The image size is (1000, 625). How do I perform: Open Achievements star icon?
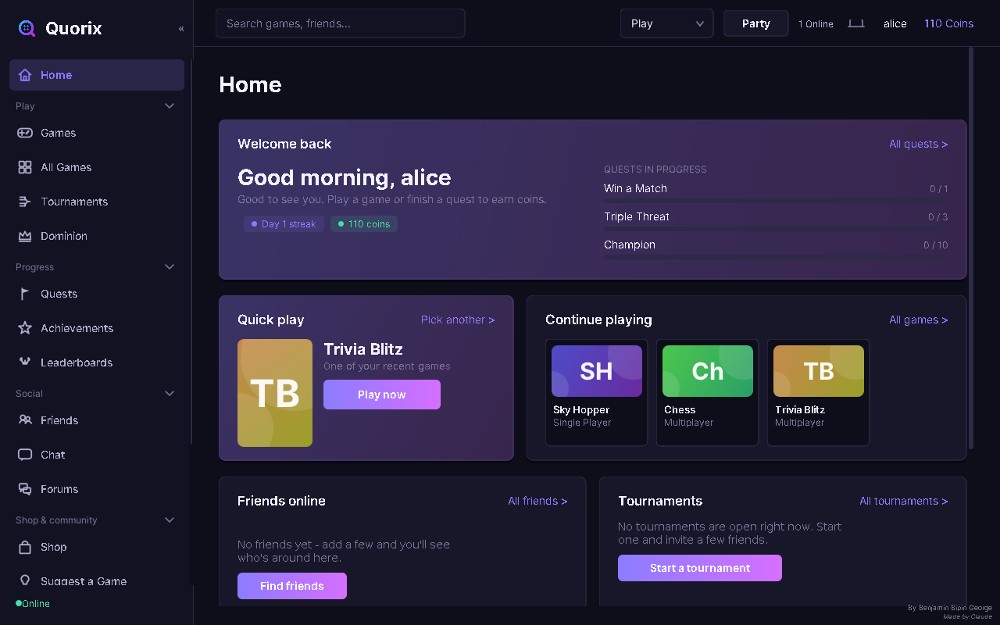(25, 328)
